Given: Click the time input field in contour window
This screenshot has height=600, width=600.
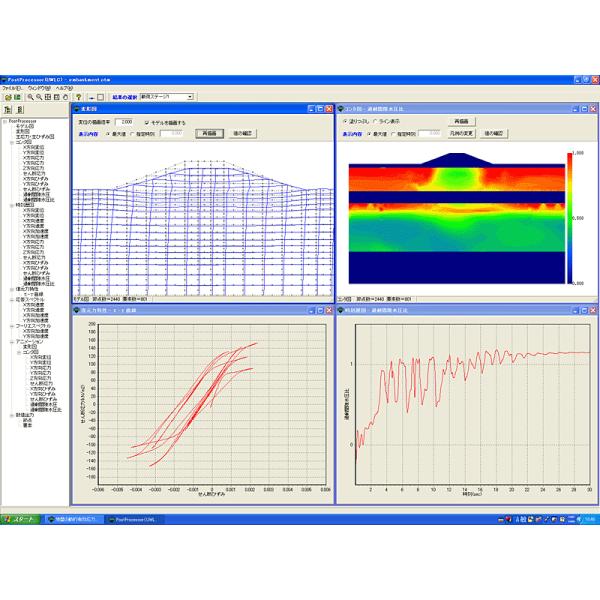Looking at the screenshot, I should click(430, 134).
